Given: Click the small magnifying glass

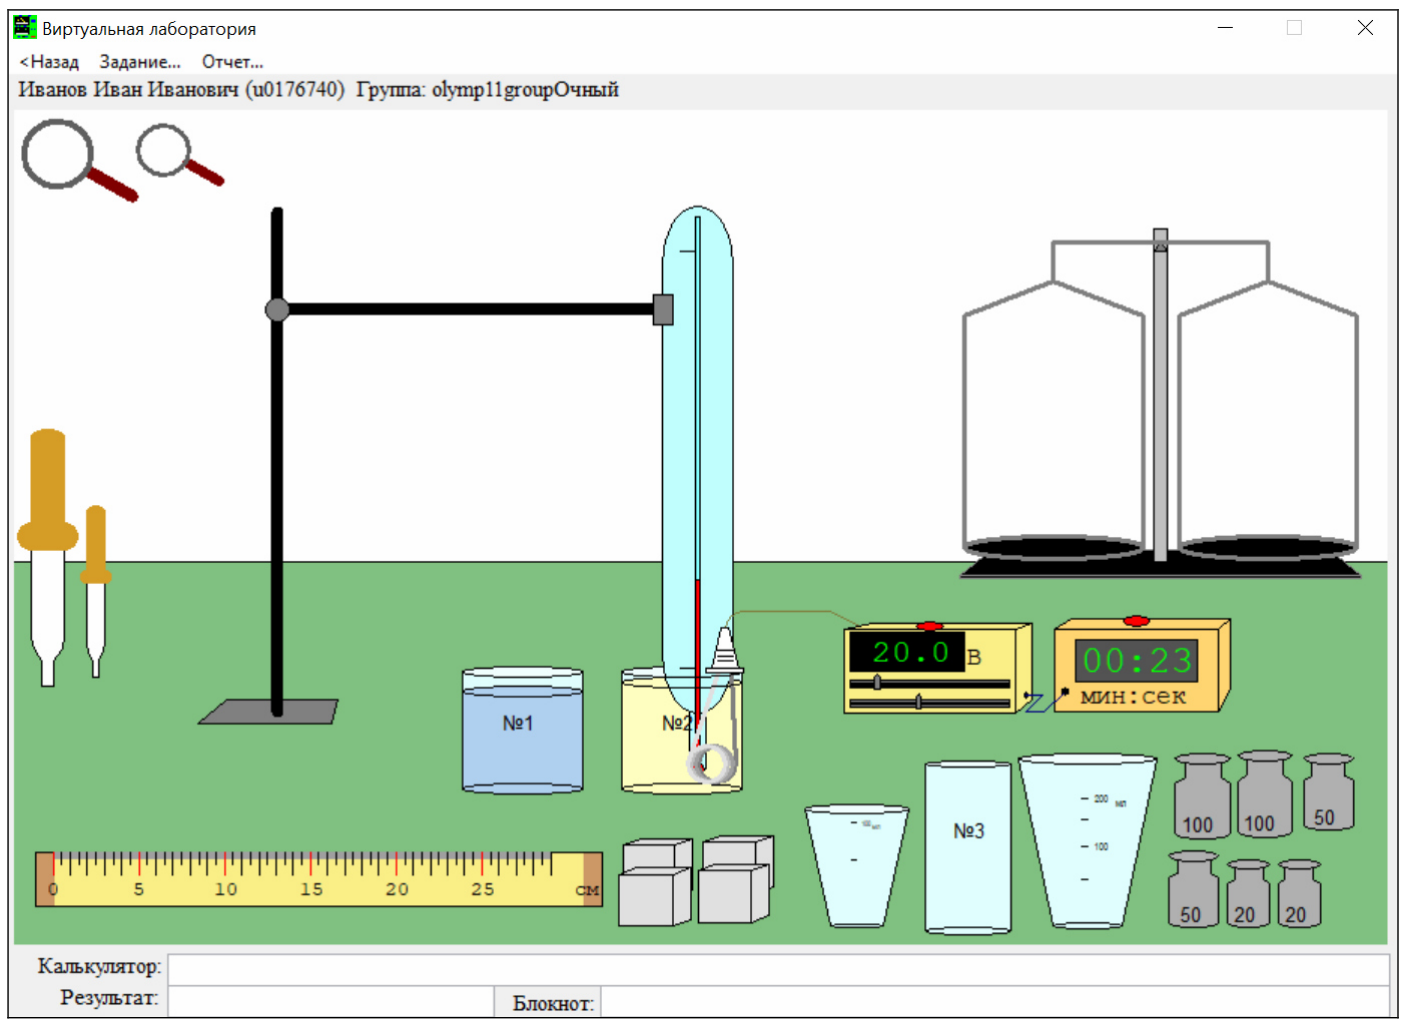Looking at the screenshot, I should (179, 155).
